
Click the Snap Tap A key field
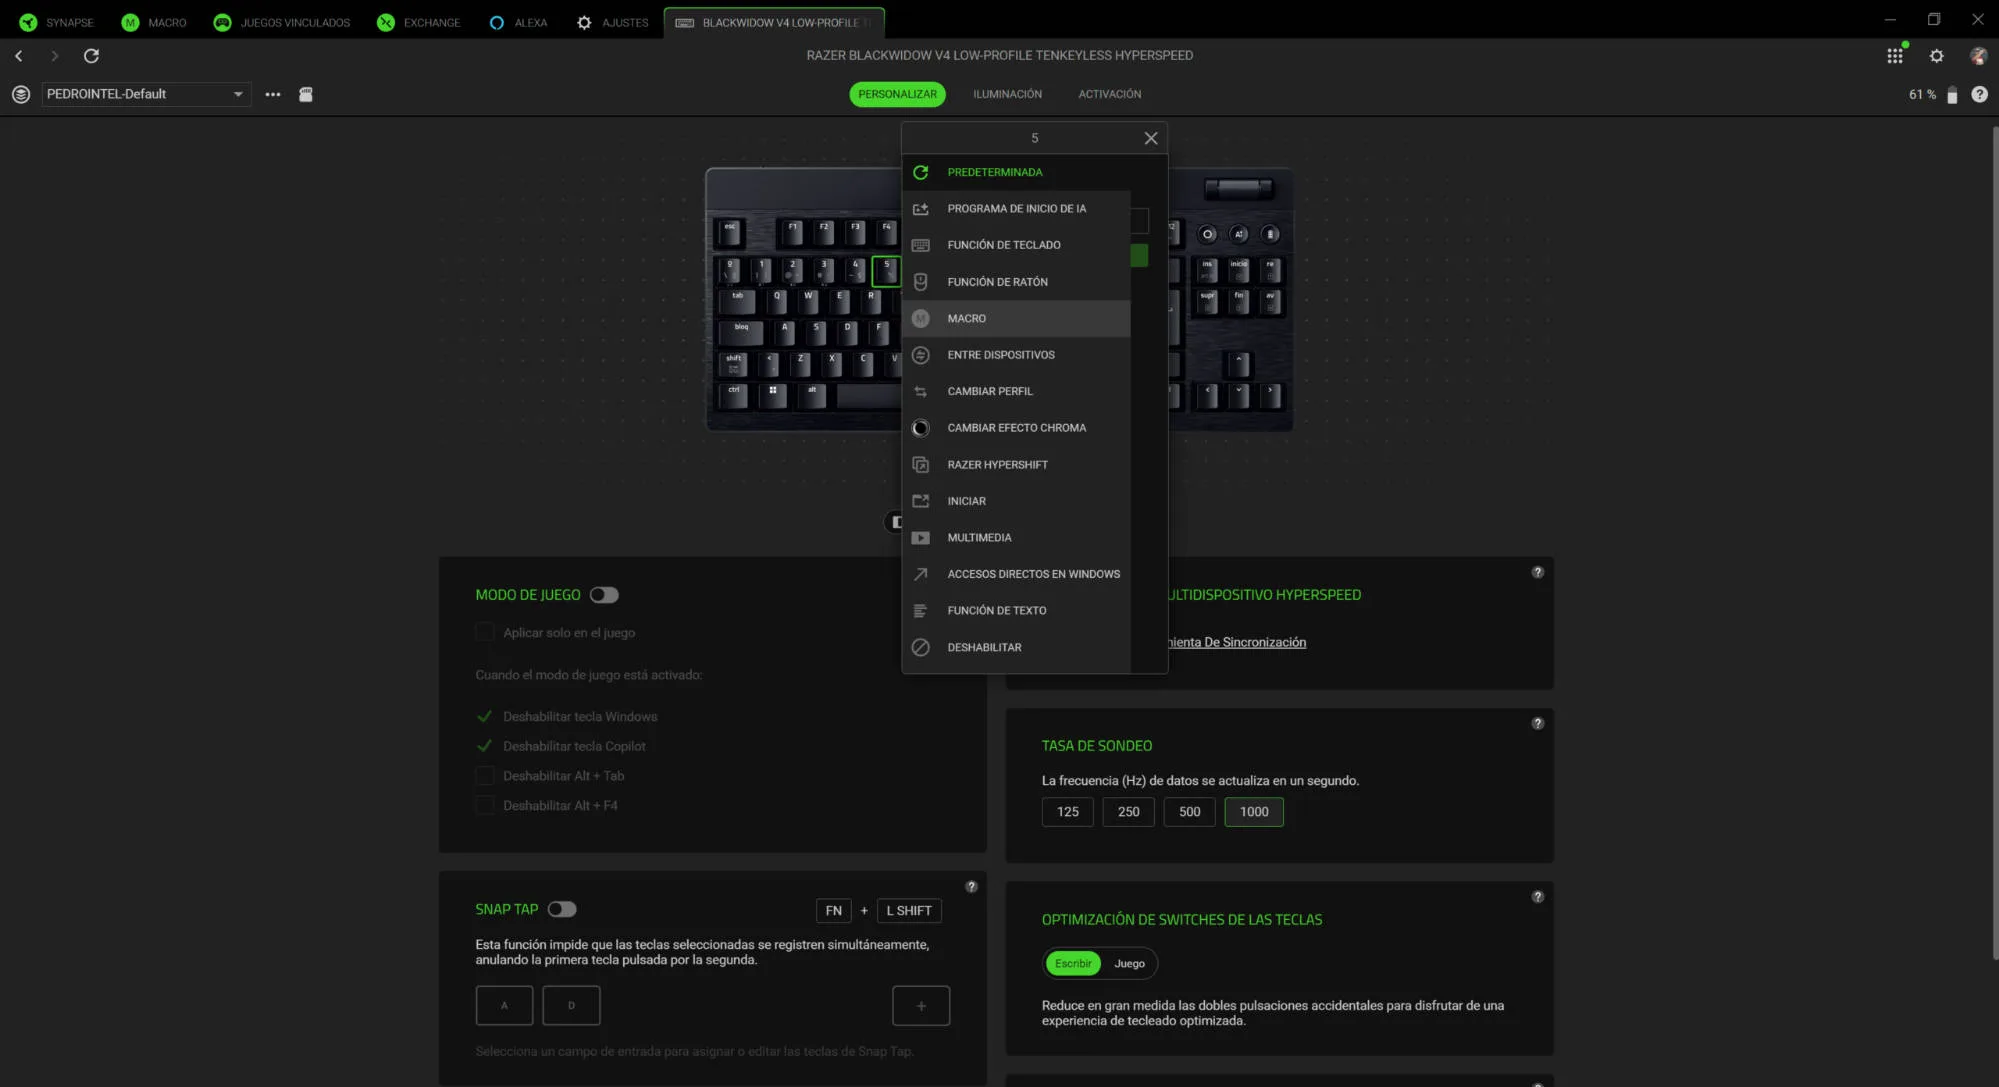[x=504, y=1005]
